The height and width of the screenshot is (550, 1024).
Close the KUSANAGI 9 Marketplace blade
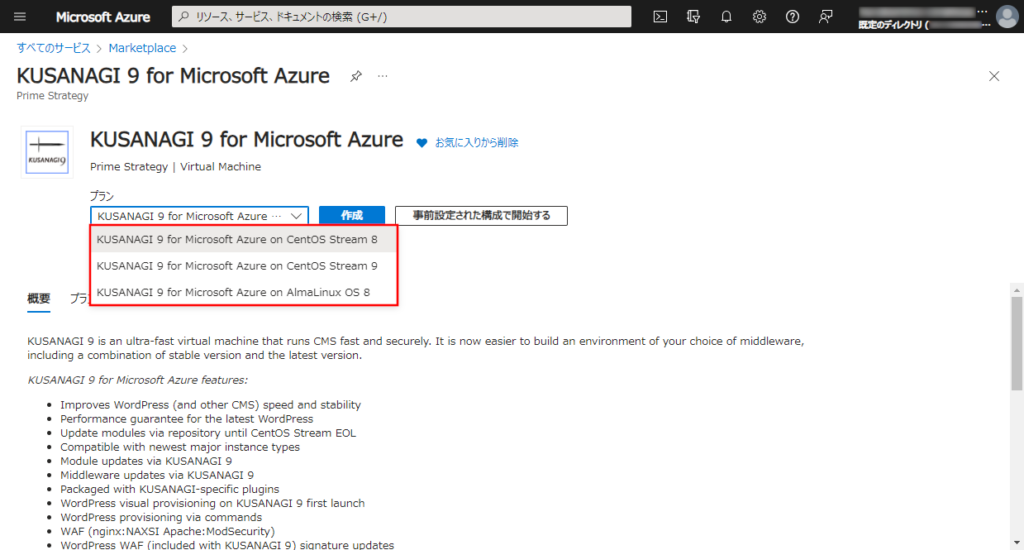coord(994,76)
